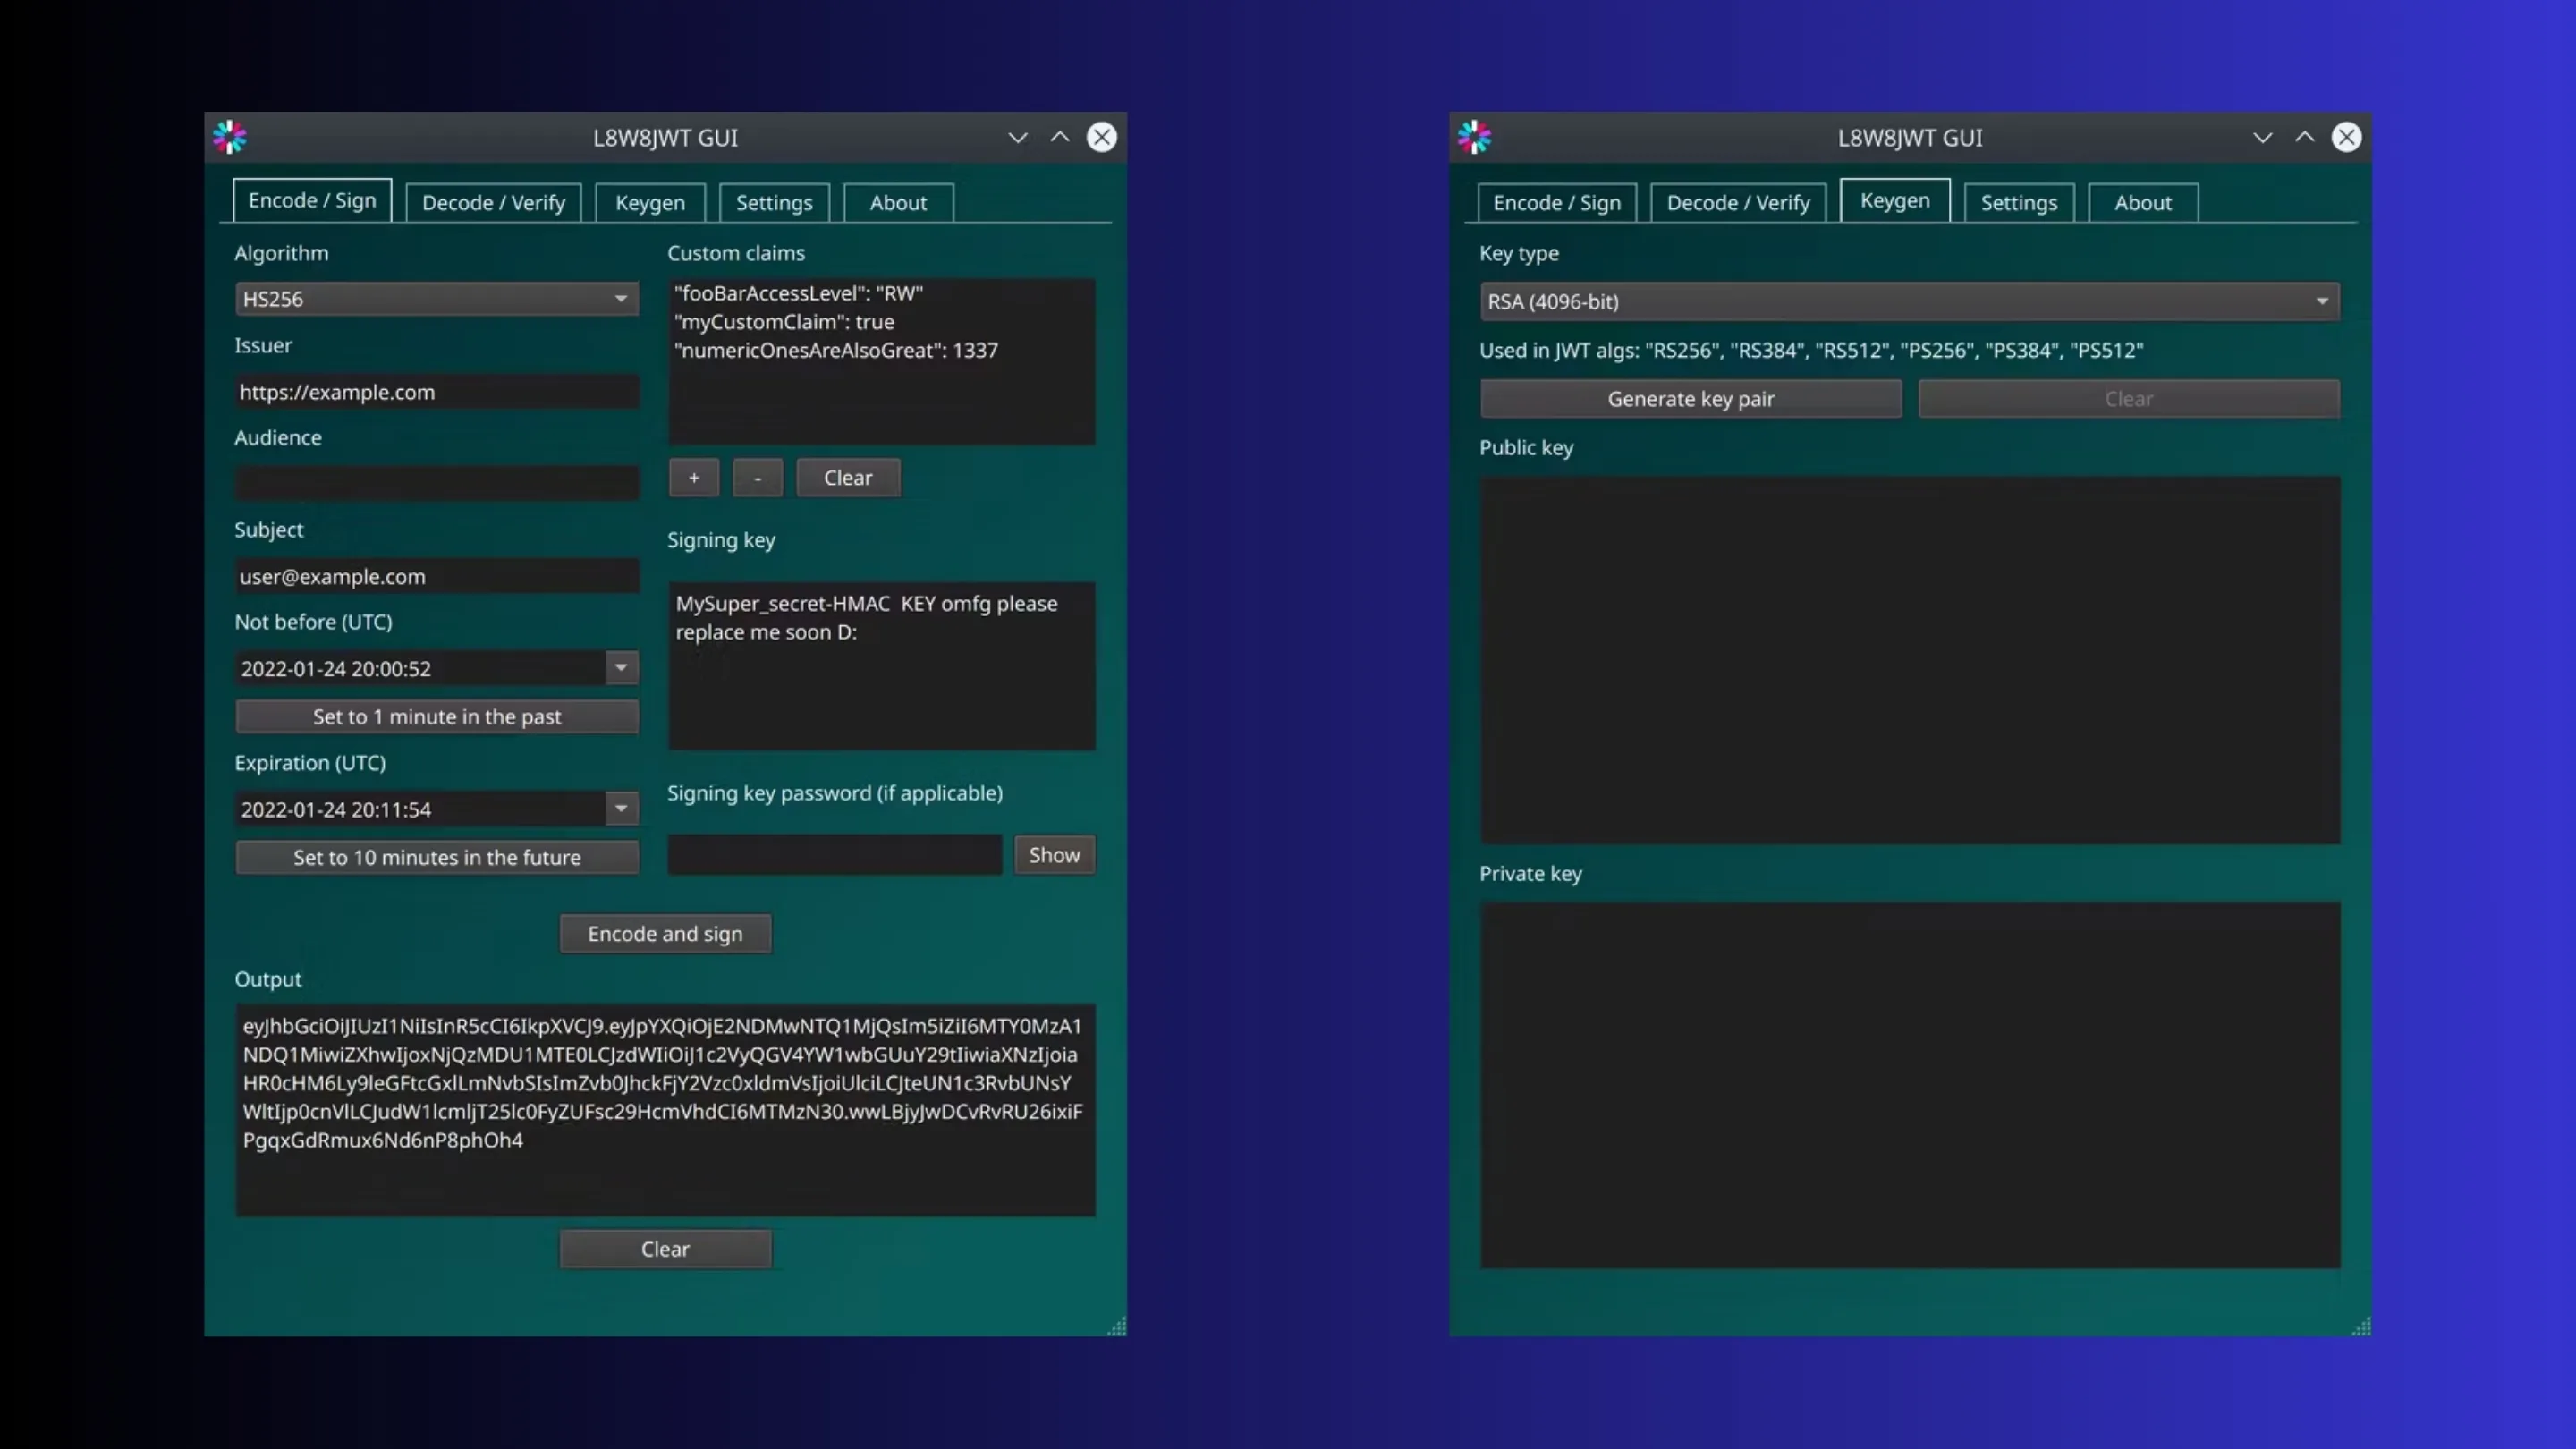This screenshot has width=2576, height=1449.
Task: Click the signing key password field
Action: [x=835, y=855]
